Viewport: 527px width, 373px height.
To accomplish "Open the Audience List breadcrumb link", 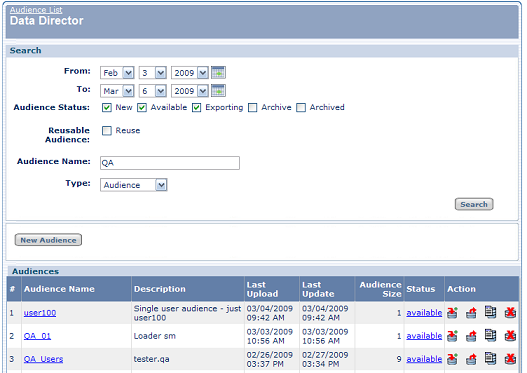I will (36, 10).
